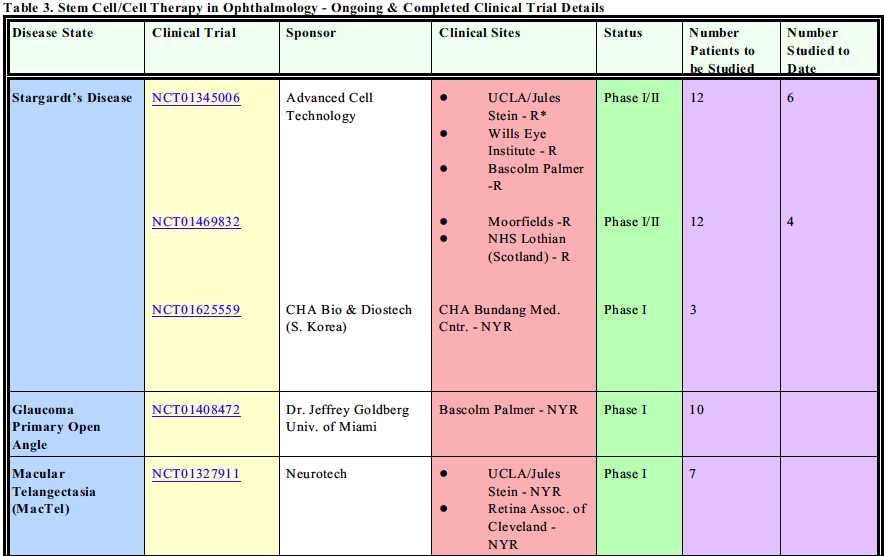
Task: Click 'Dr. Jeffrey Goldberg Univ. of Miami' sponsor
Action: coord(347,418)
